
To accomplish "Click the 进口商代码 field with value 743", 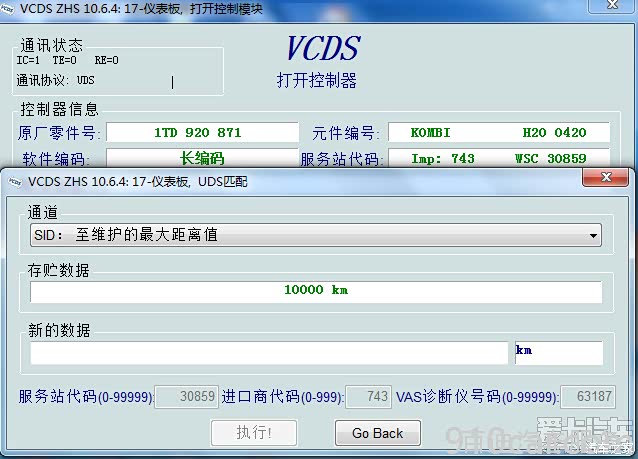I will point(368,396).
